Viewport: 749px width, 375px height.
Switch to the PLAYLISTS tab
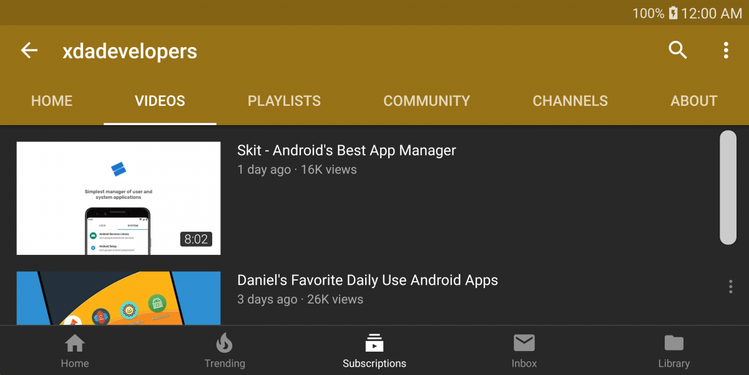(284, 101)
